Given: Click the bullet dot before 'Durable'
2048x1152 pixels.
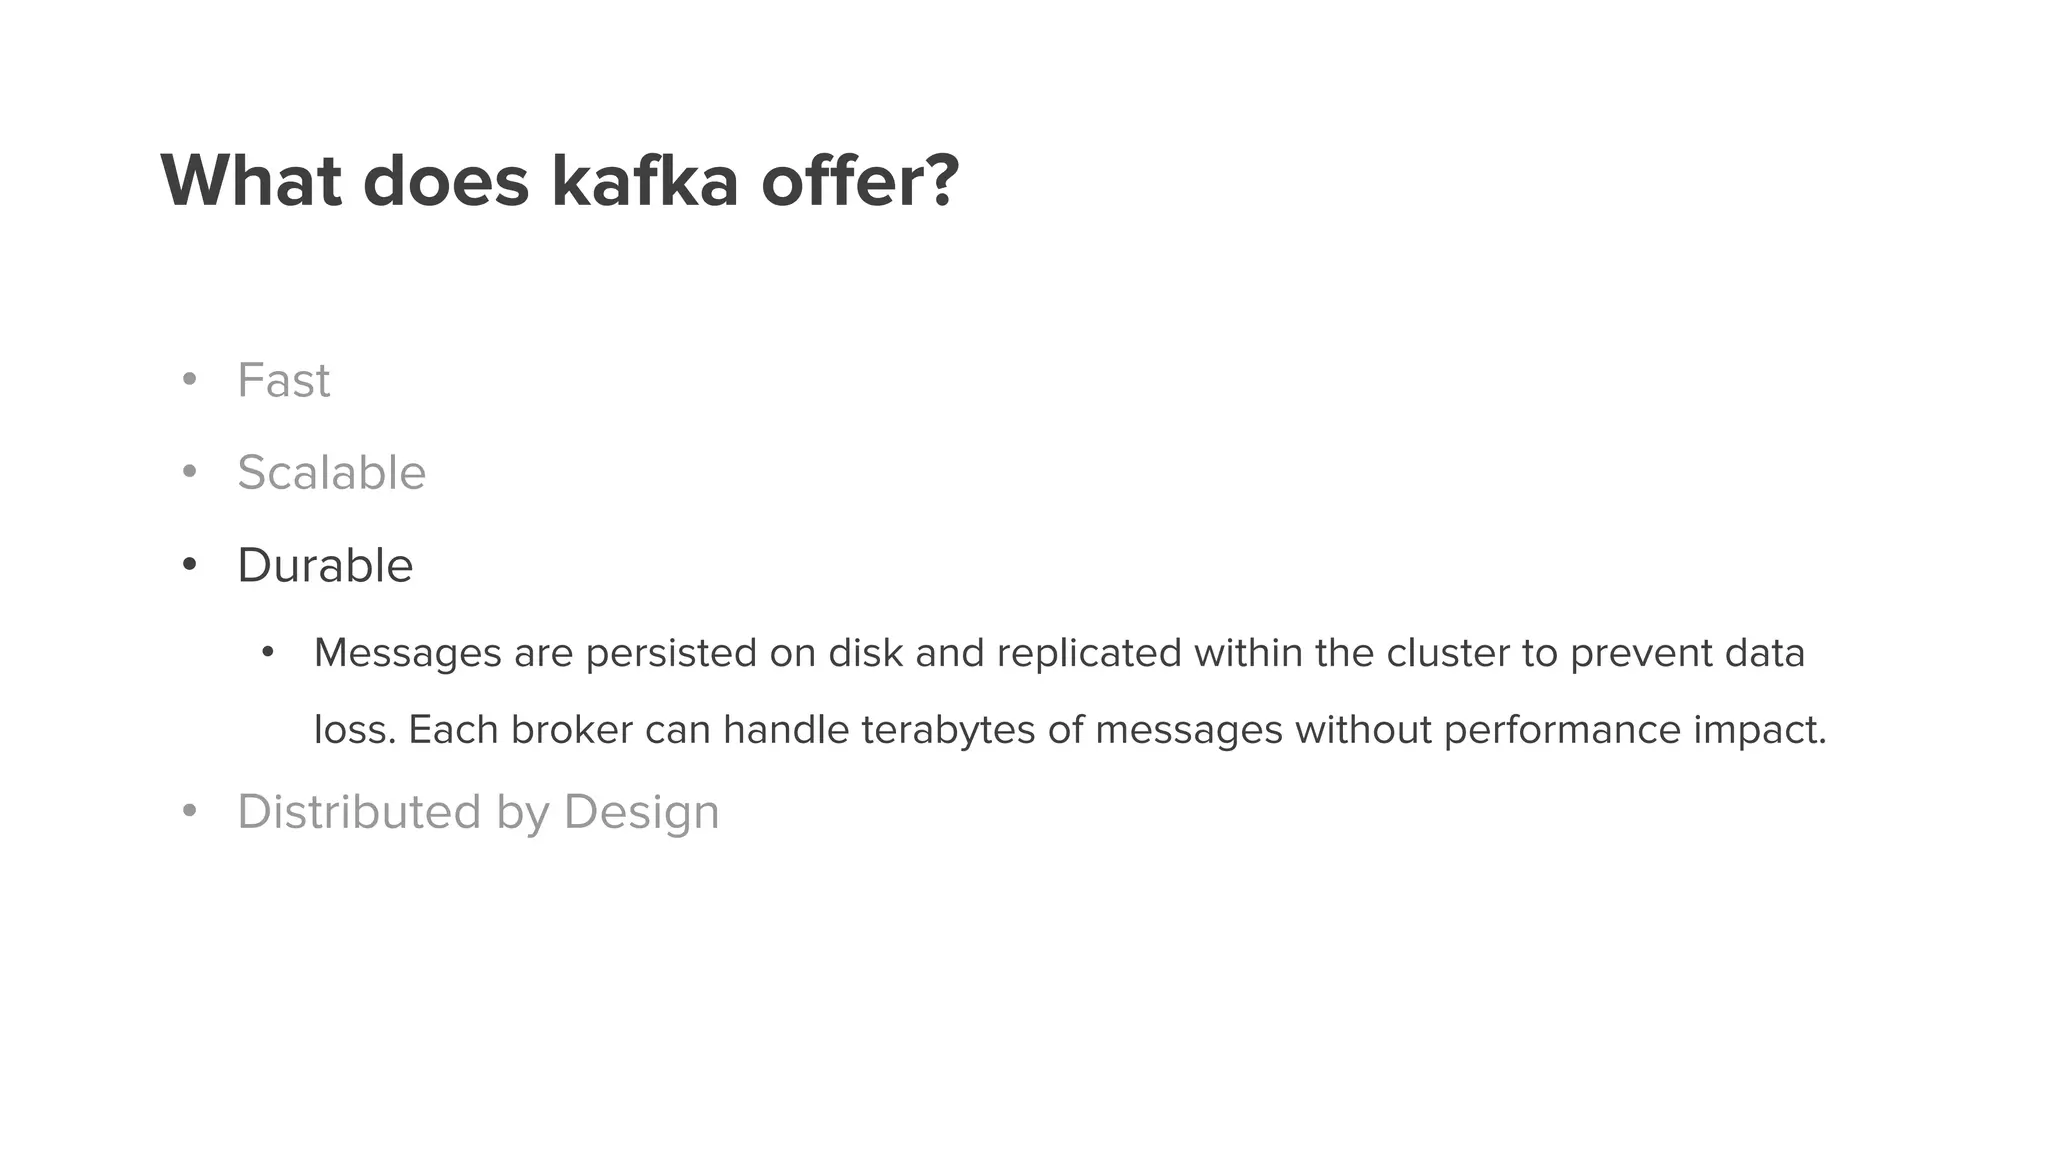Looking at the screenshot, I should 189,565.
